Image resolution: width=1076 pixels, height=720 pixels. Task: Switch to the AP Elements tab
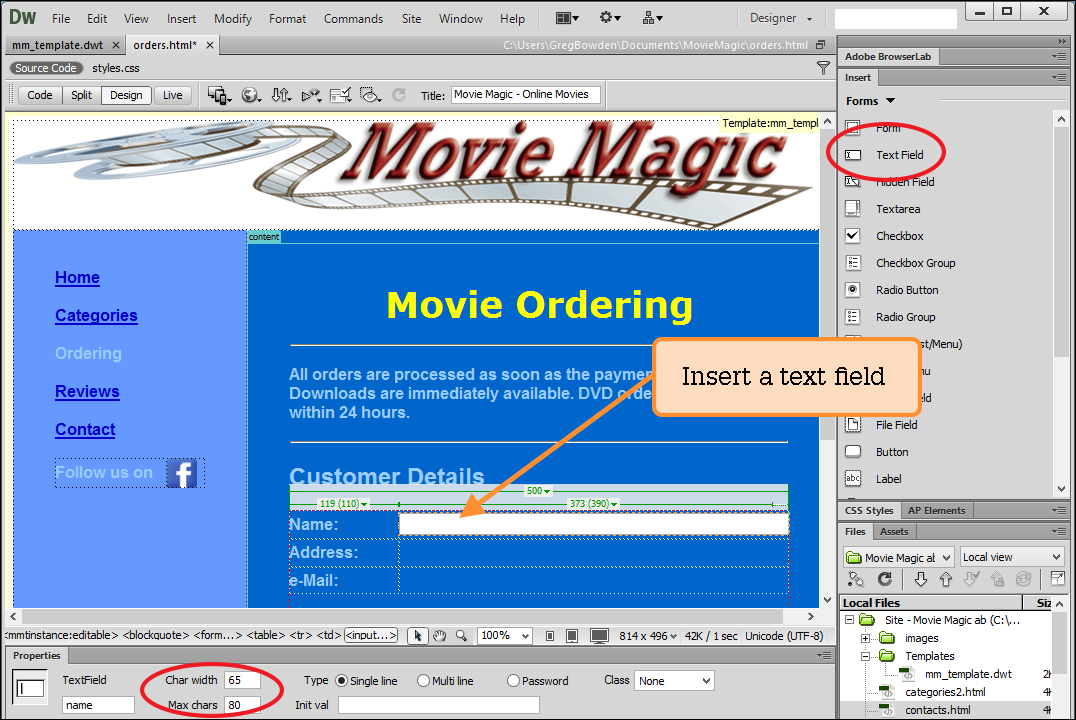(x=936, y=511)
